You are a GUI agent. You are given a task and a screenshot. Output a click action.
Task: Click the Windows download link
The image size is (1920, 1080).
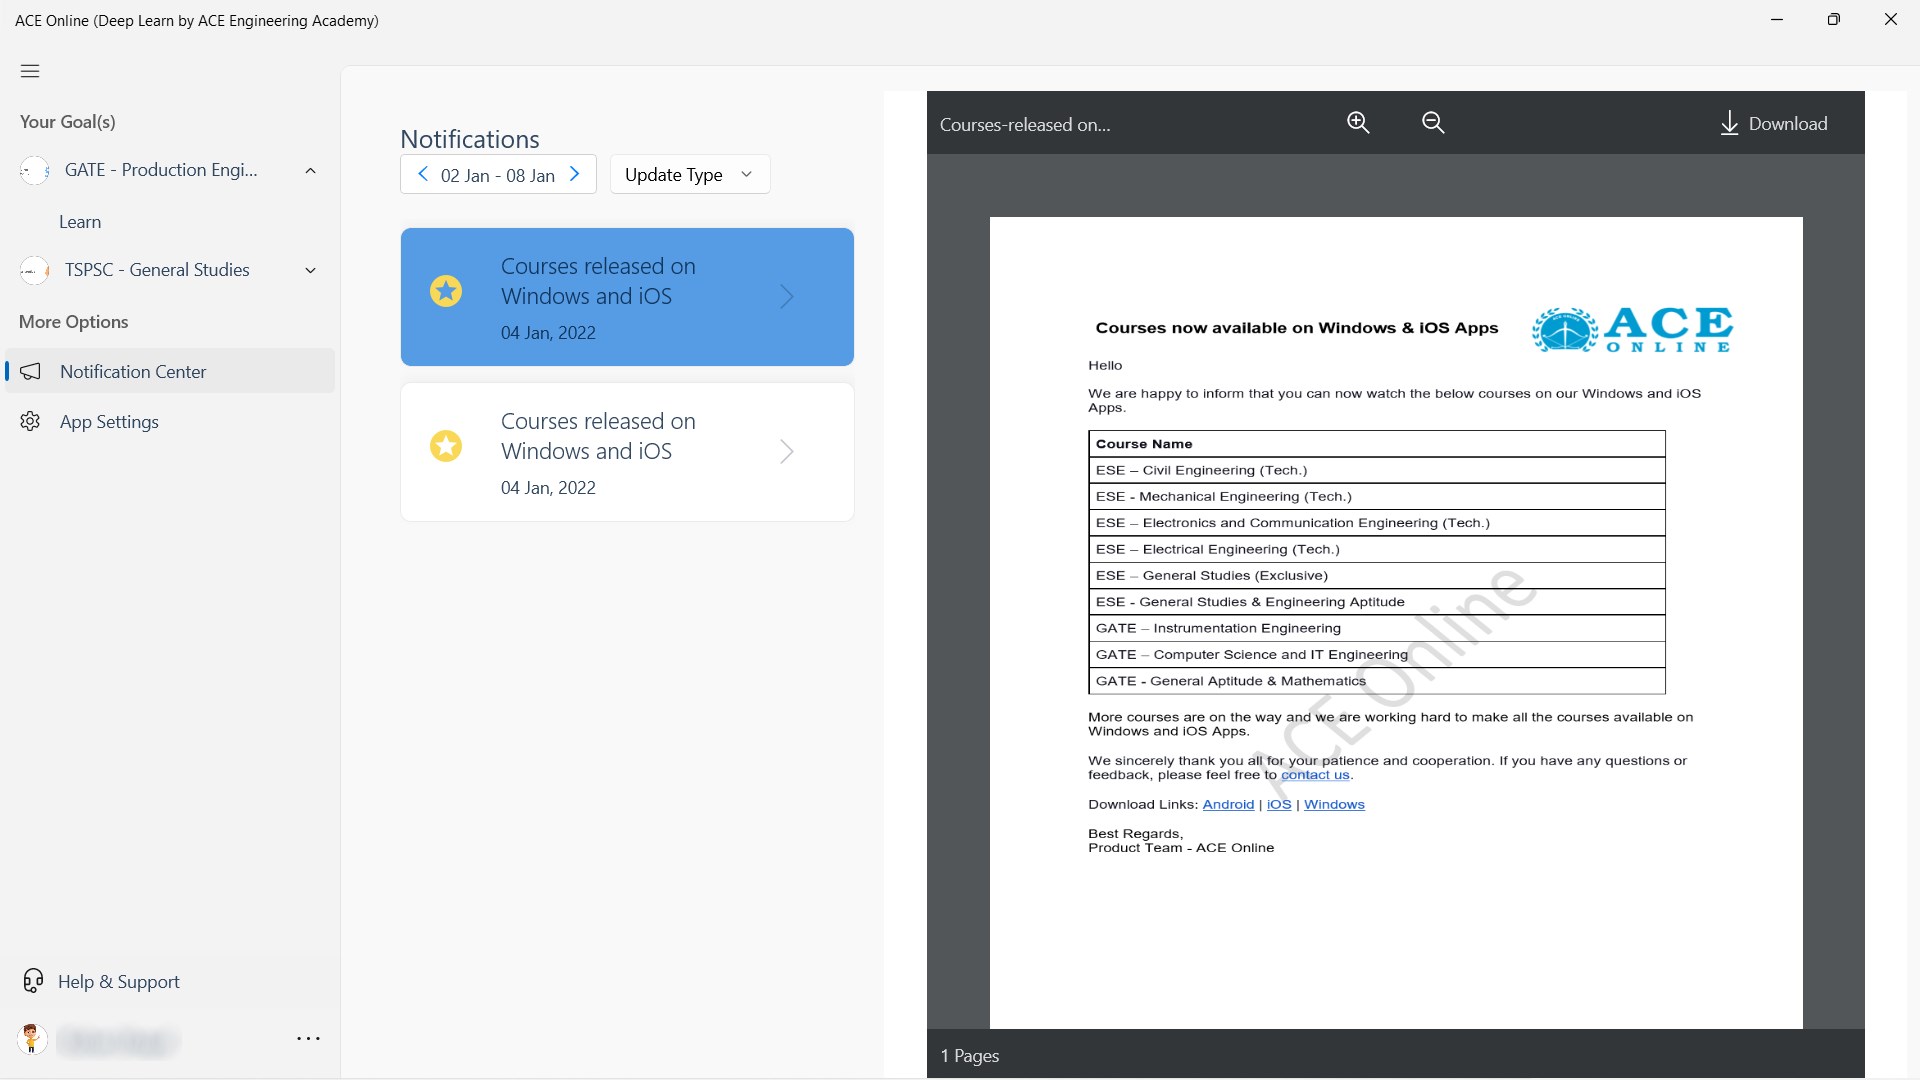coord(1334,805)
